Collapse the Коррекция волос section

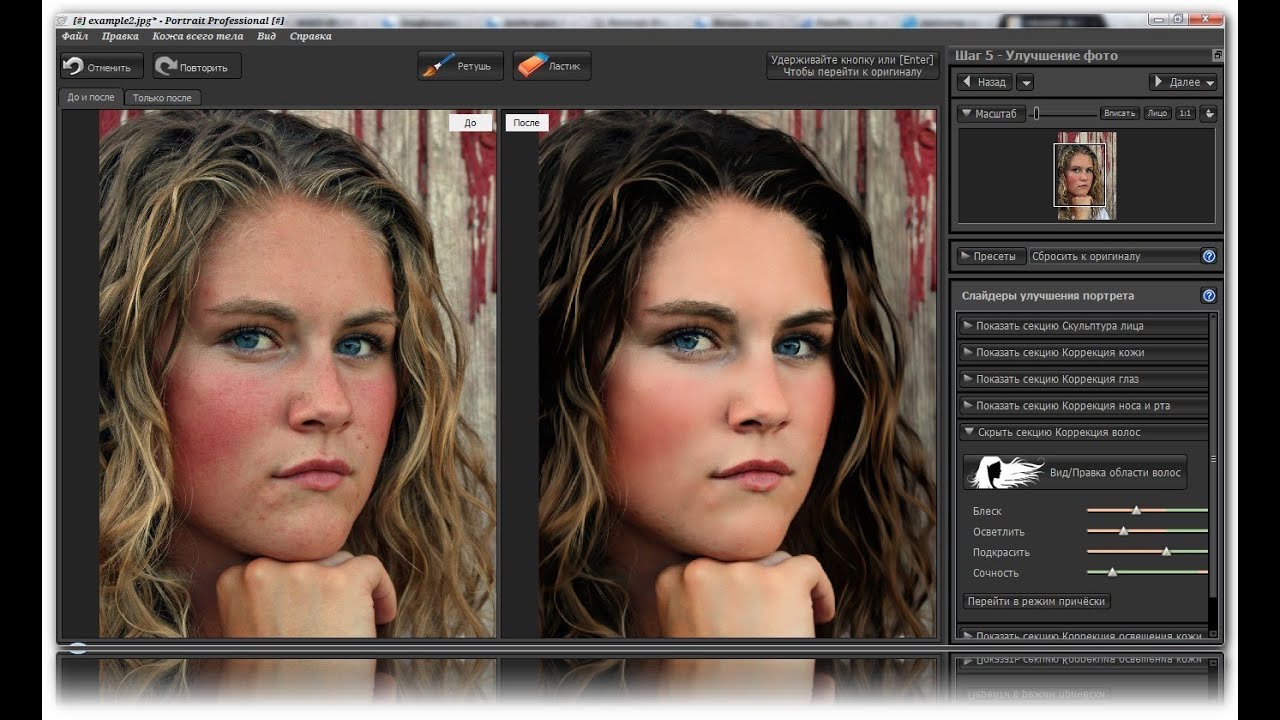1083,432
